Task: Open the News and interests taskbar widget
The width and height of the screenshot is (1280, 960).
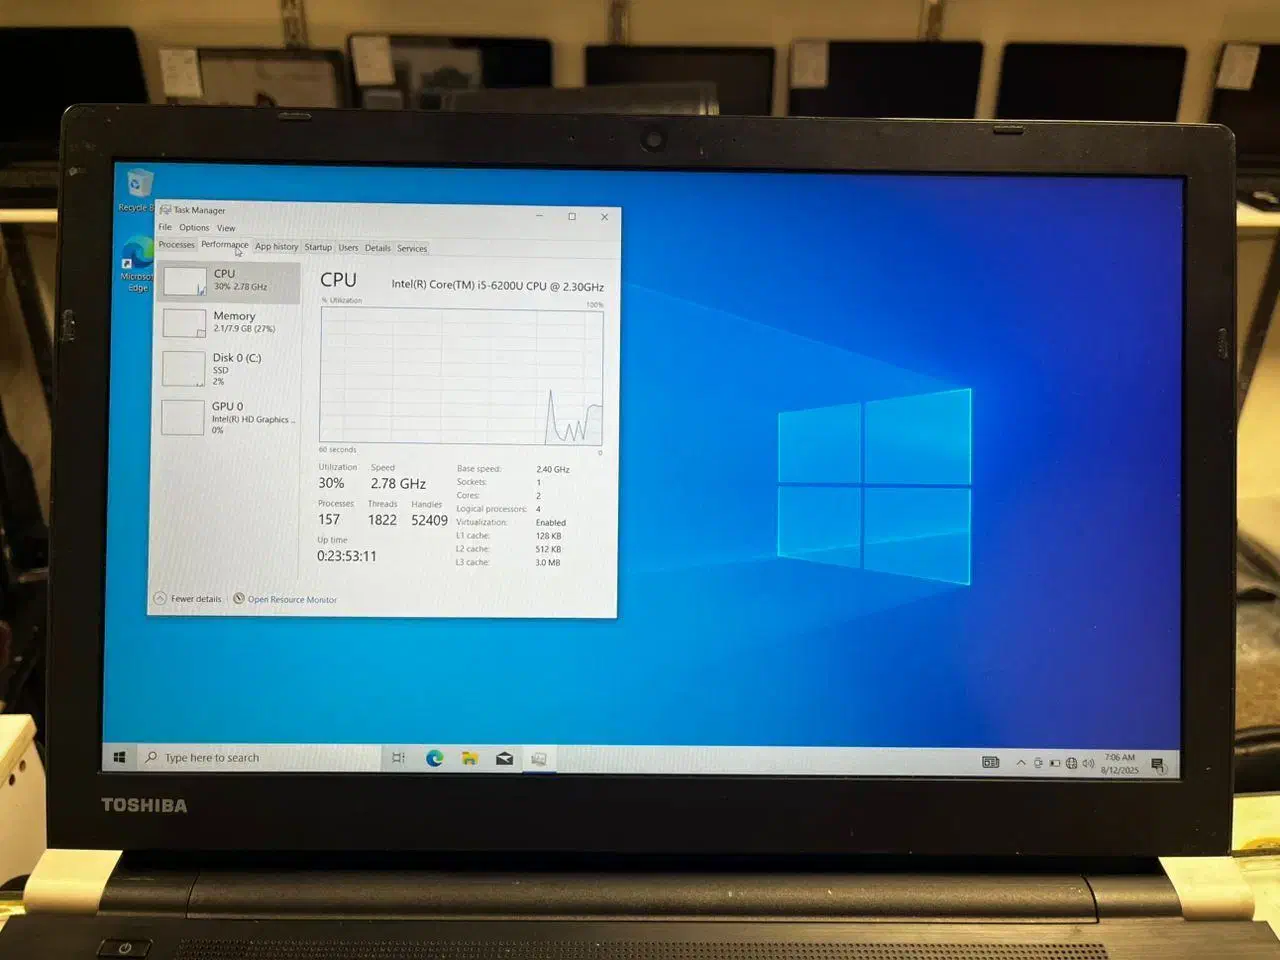Action: pyautogui.click(x=990, y=762)
